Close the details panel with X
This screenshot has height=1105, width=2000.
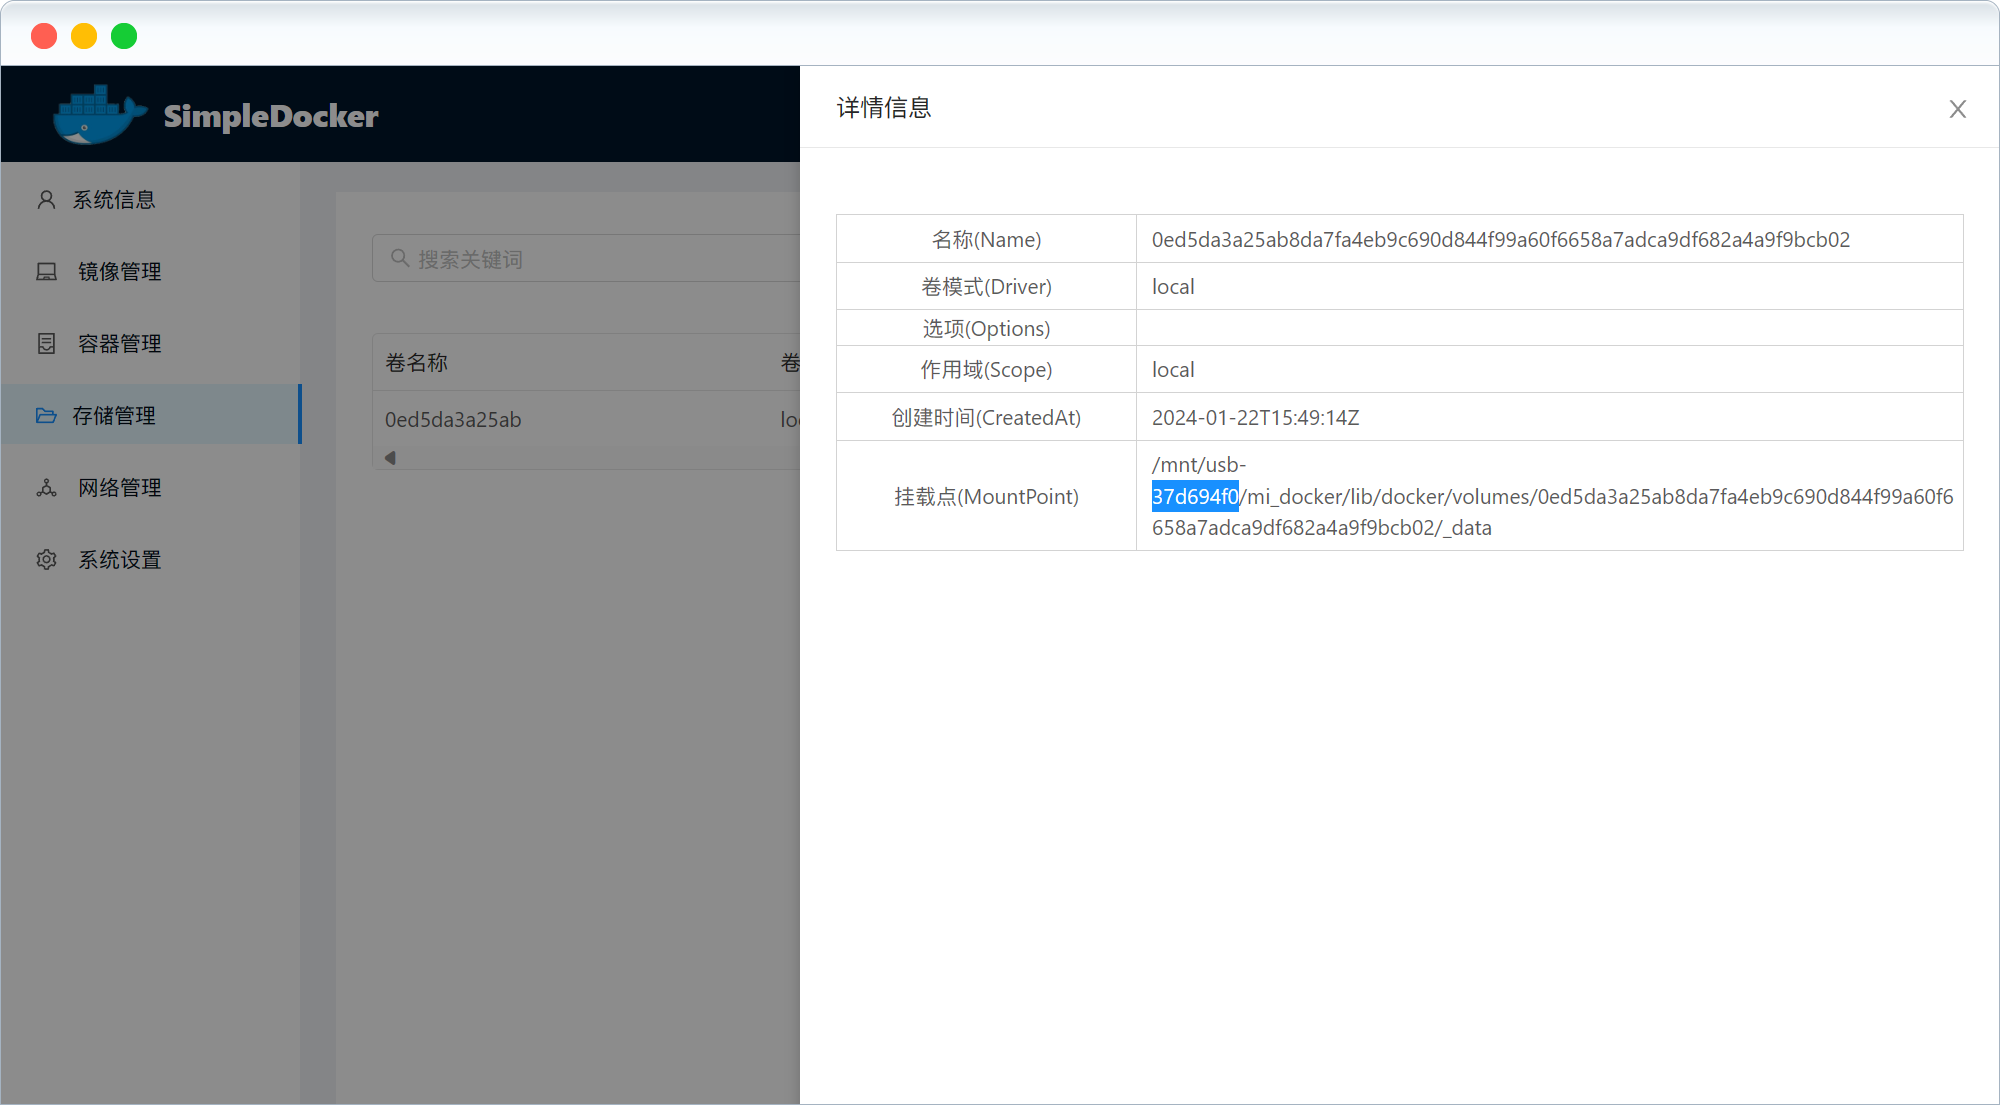click(1957, 109)
